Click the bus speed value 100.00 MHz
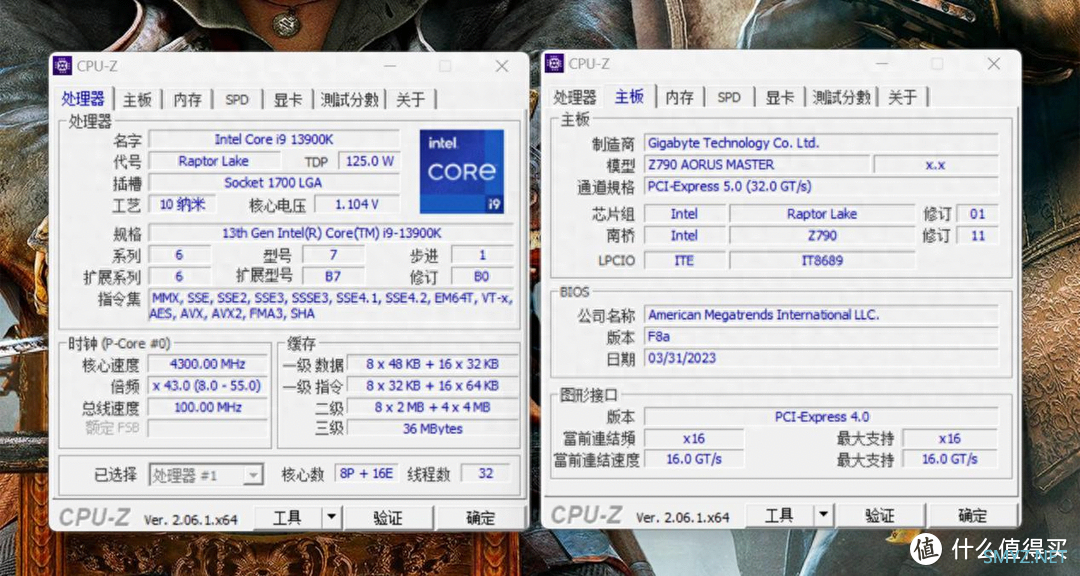The width and height of the screenshot is (1080, 576). tap(208, 407)
